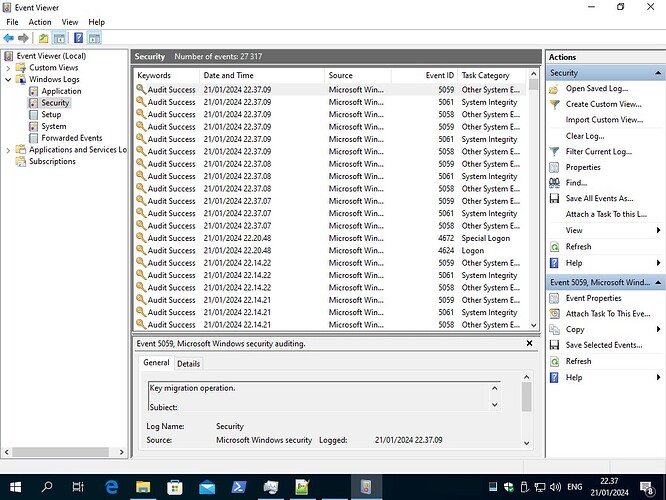666x500 pixels.
Task: Click the tree pane horizontal scrollbar right arrow
Action: point(121,452)
